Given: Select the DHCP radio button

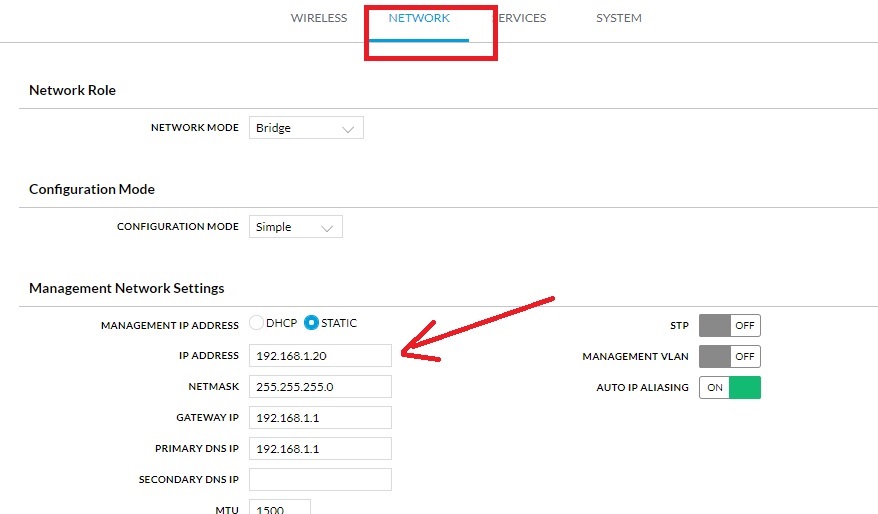Looking at the screenshot, I should tap(257, 323).
